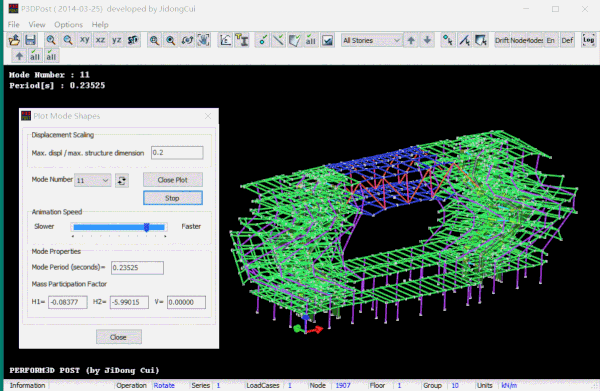This screenshot has height=391, width=600.
Task: Move up one story with arrow
Action: [x=411, y=40]
